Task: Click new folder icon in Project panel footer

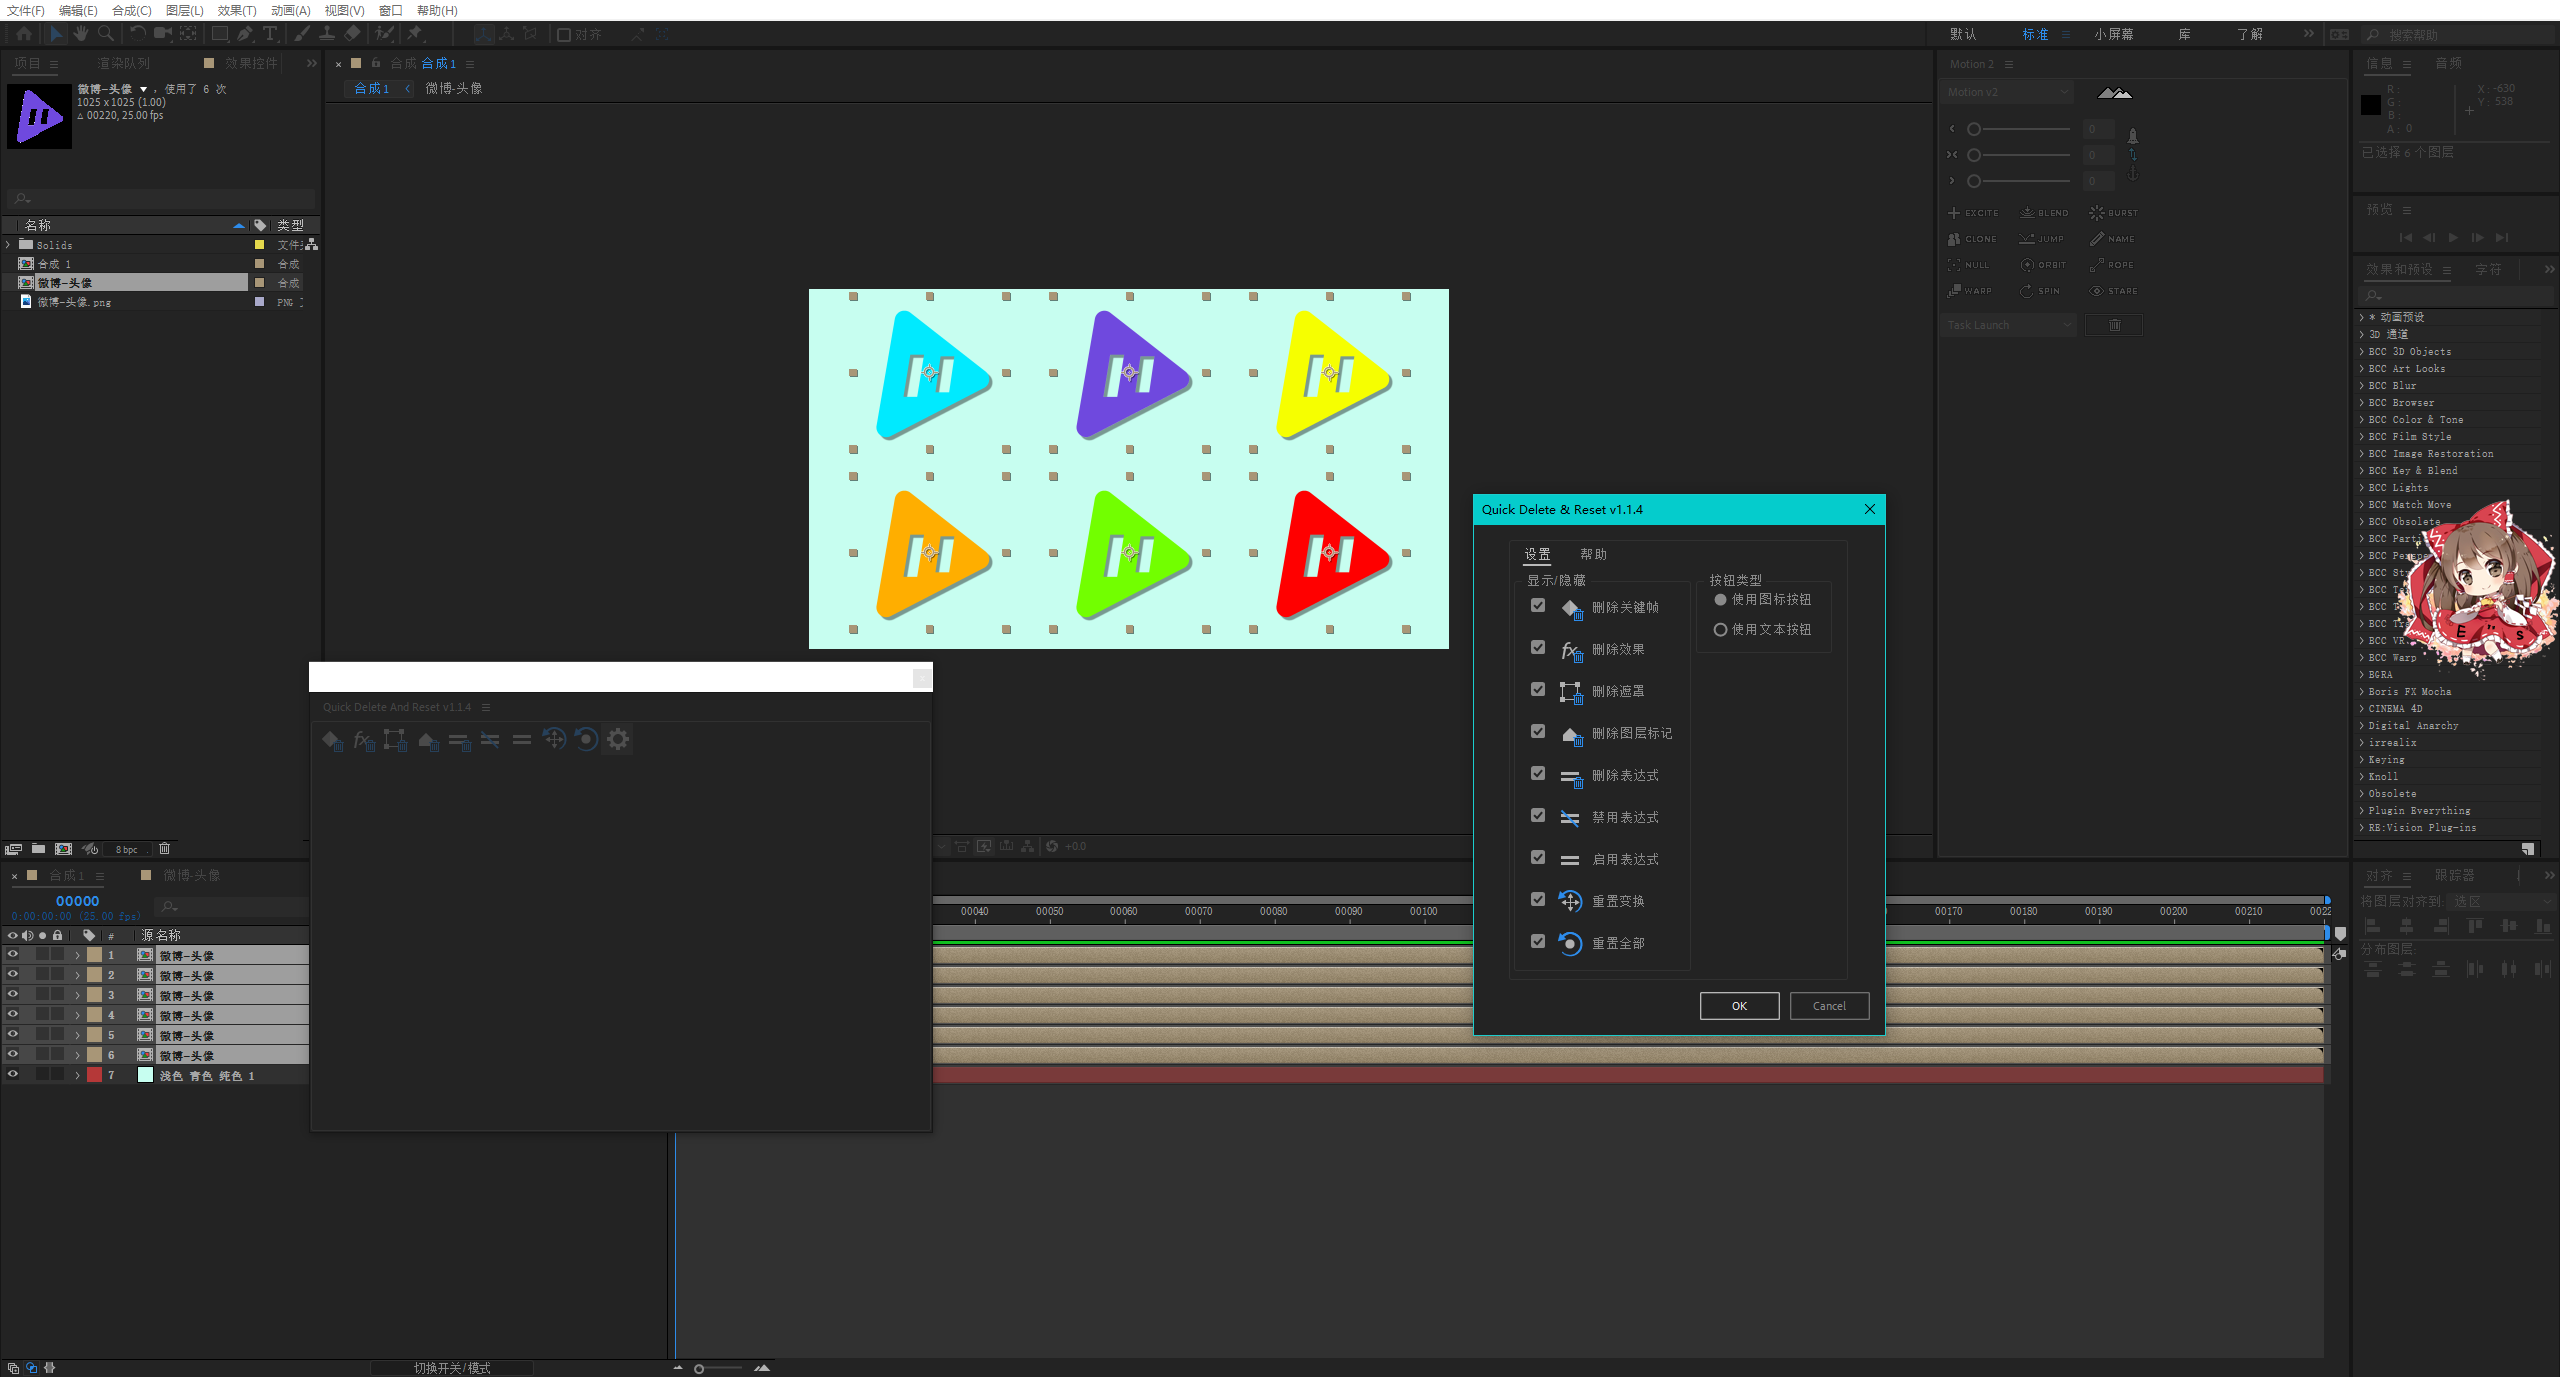Action: [x=38, y=849]
